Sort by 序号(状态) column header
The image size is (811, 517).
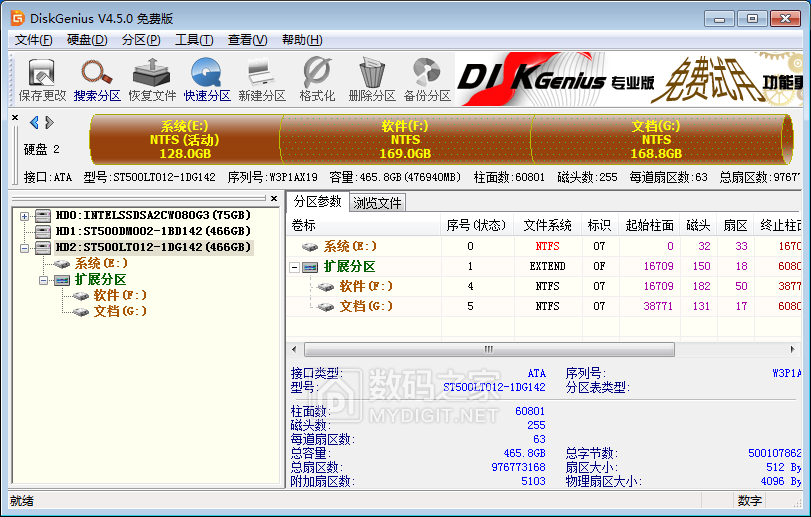[x=477, y=225]
